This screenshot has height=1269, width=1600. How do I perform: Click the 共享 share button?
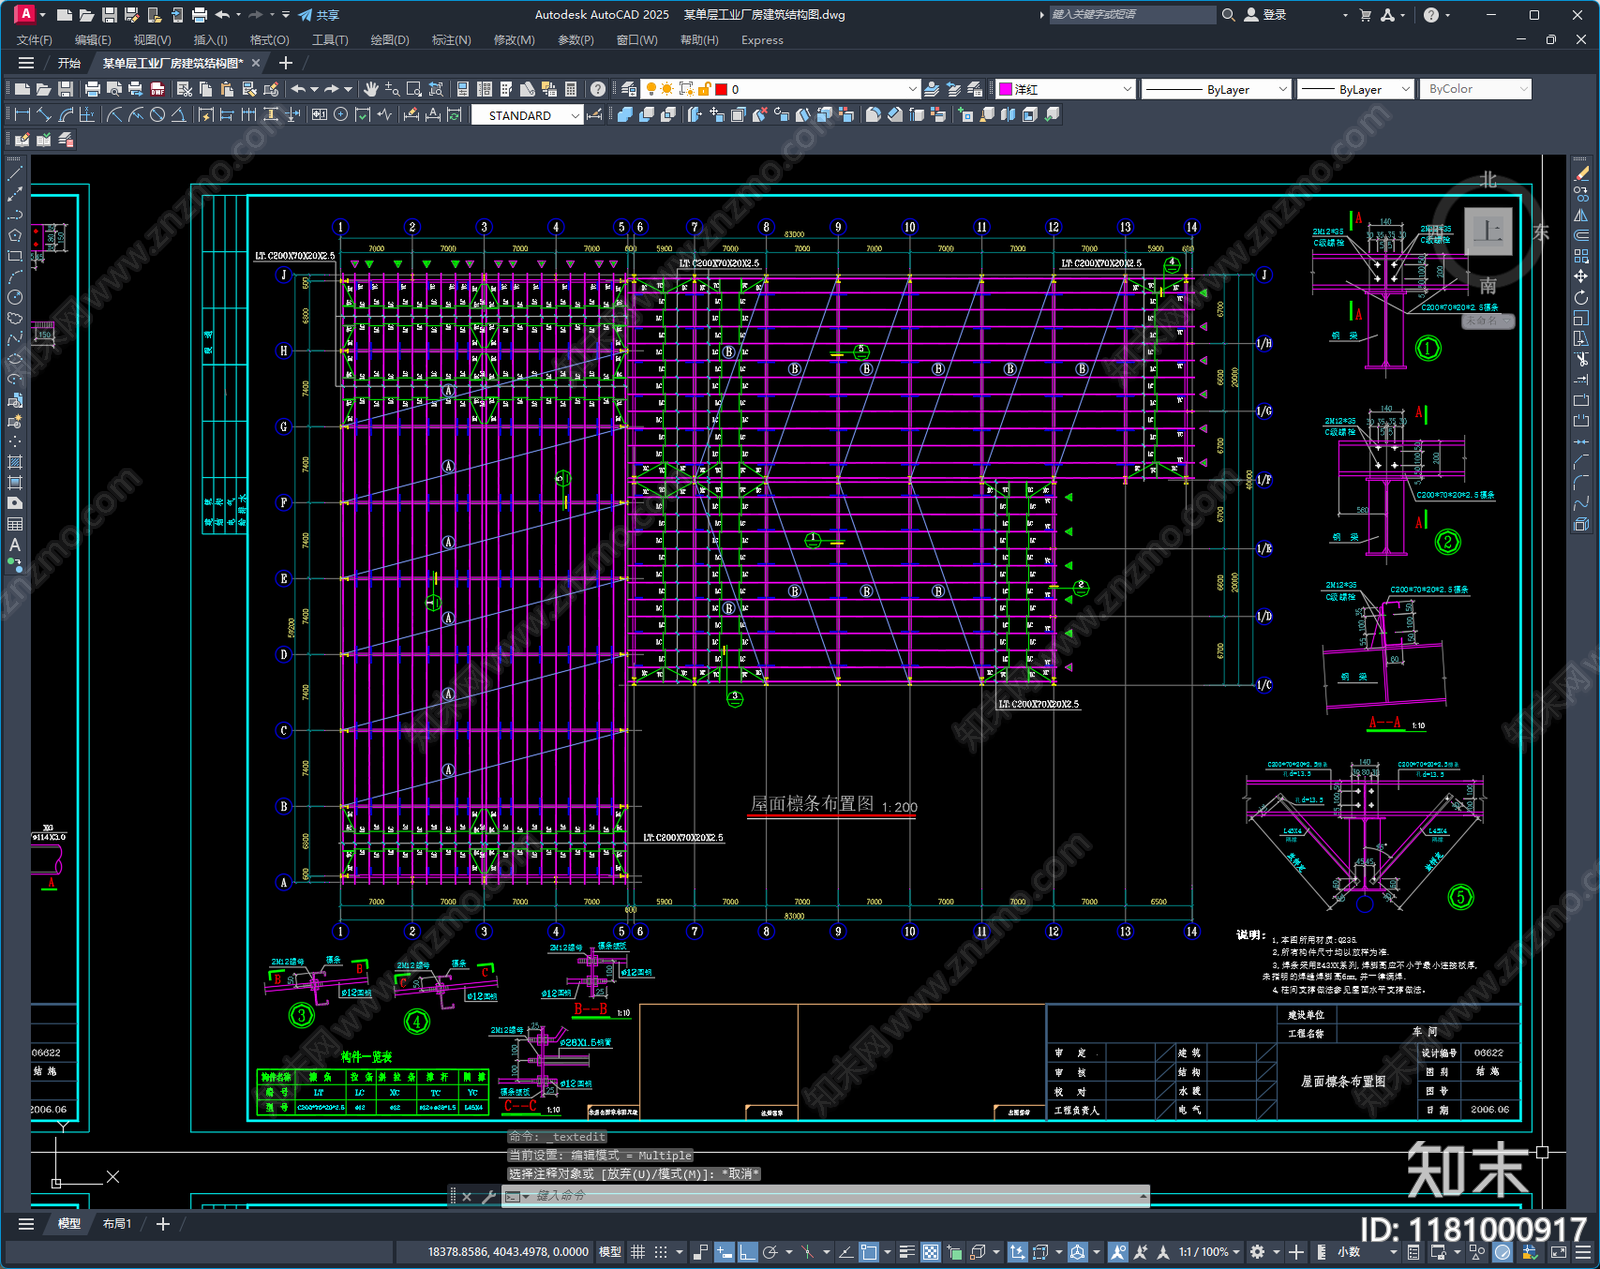[319, 15]
